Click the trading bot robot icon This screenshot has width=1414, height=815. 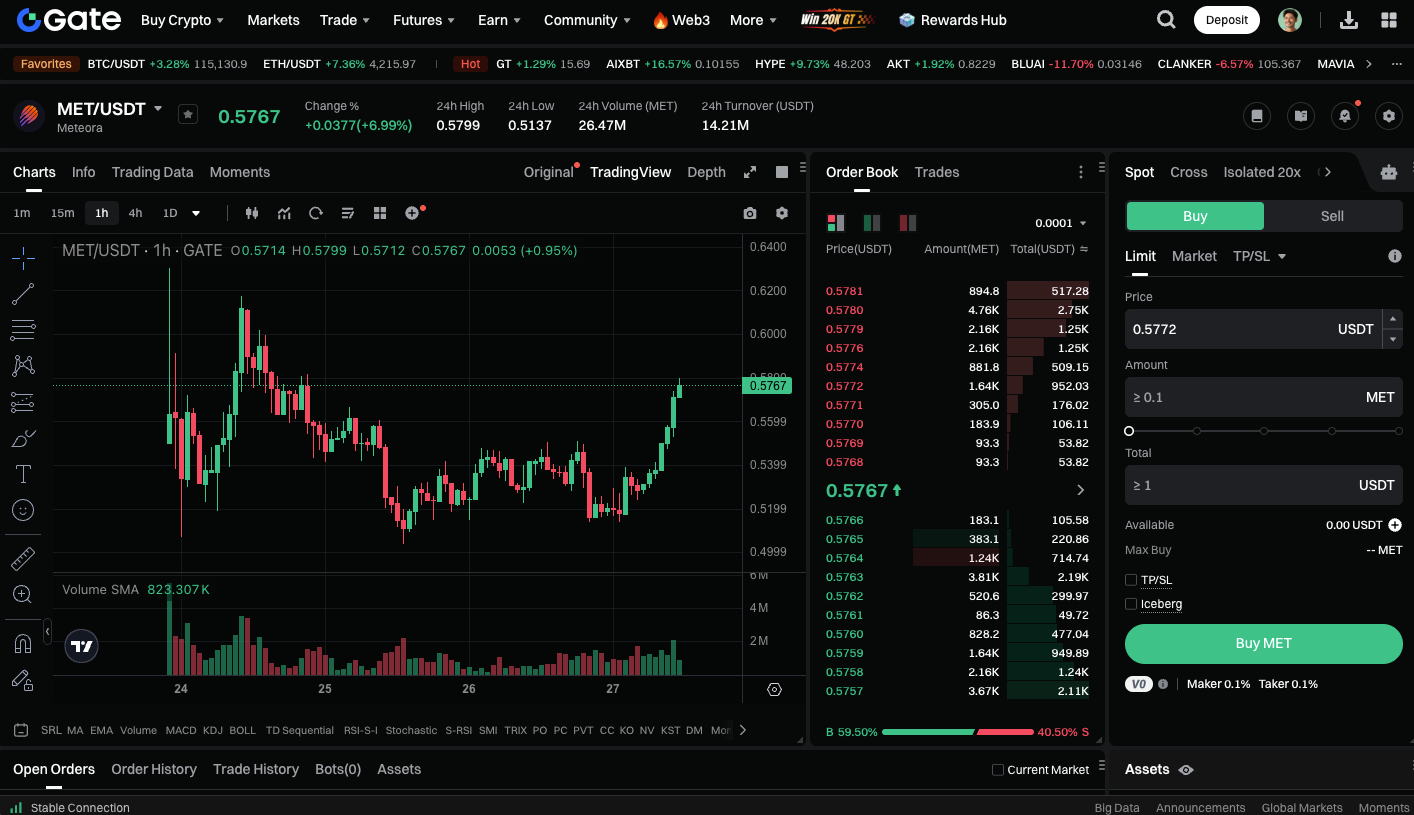pyautogui.click(x=1388, y=172)
